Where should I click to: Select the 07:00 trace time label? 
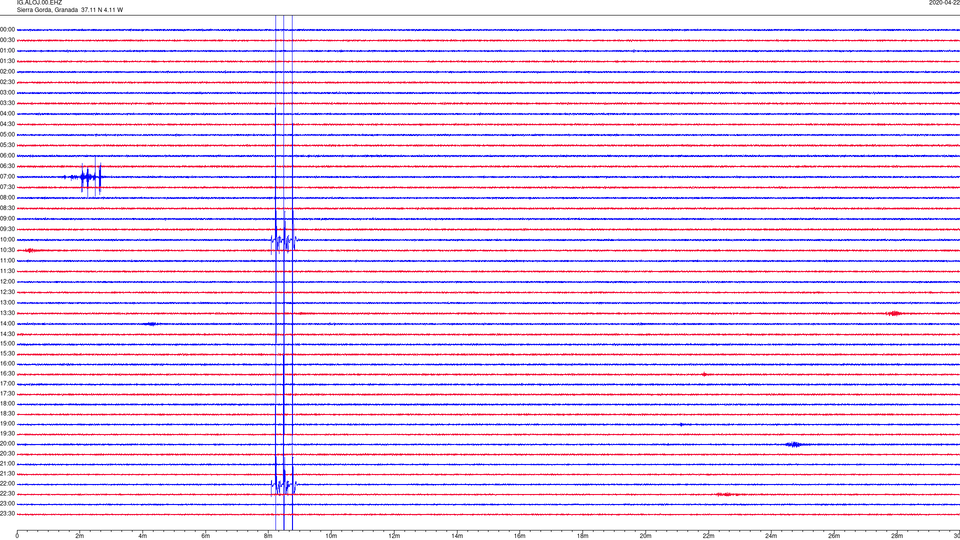tap(7, 177)
